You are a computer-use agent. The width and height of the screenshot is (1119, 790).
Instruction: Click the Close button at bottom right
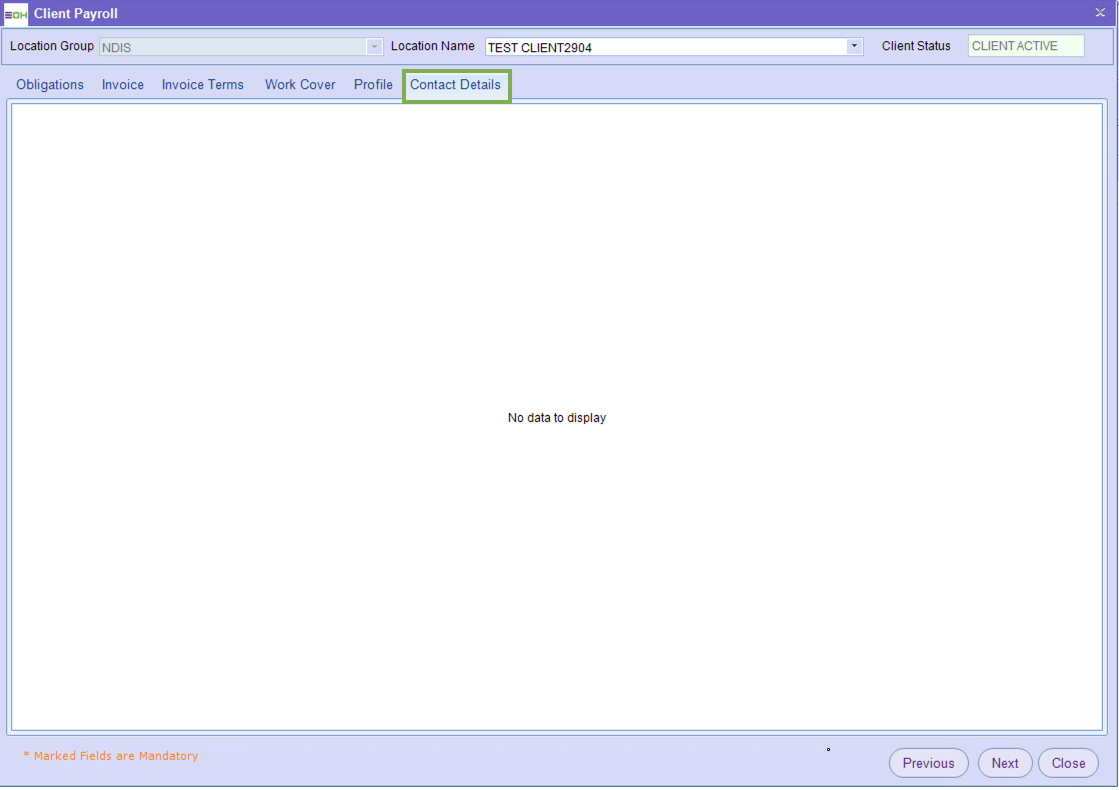1068,763
